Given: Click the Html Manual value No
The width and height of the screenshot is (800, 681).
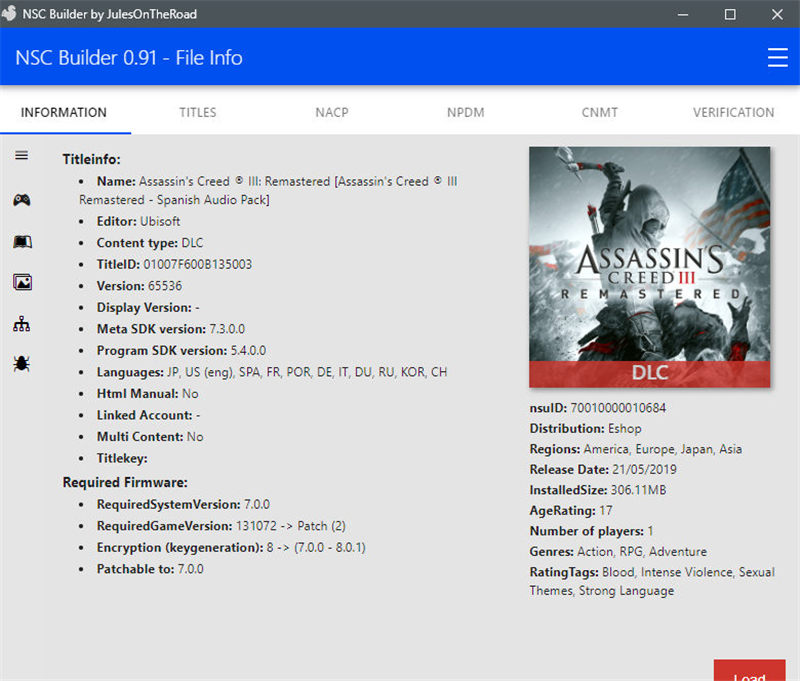Looking at the screenshot, I should click(x=190, y=394).
